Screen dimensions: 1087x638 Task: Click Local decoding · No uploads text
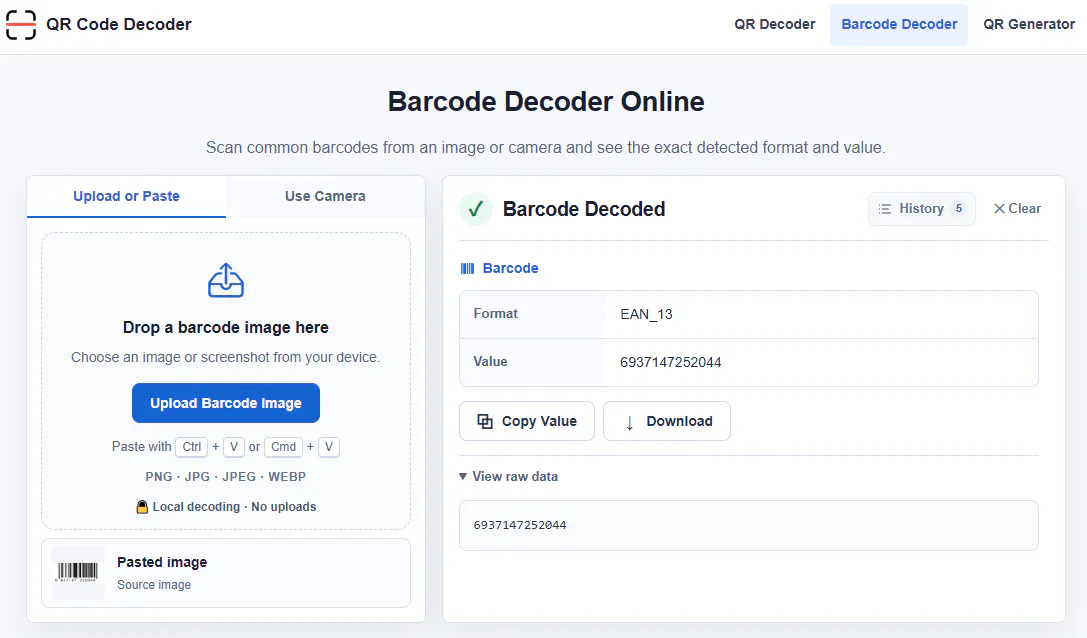[x=234, y=507]
